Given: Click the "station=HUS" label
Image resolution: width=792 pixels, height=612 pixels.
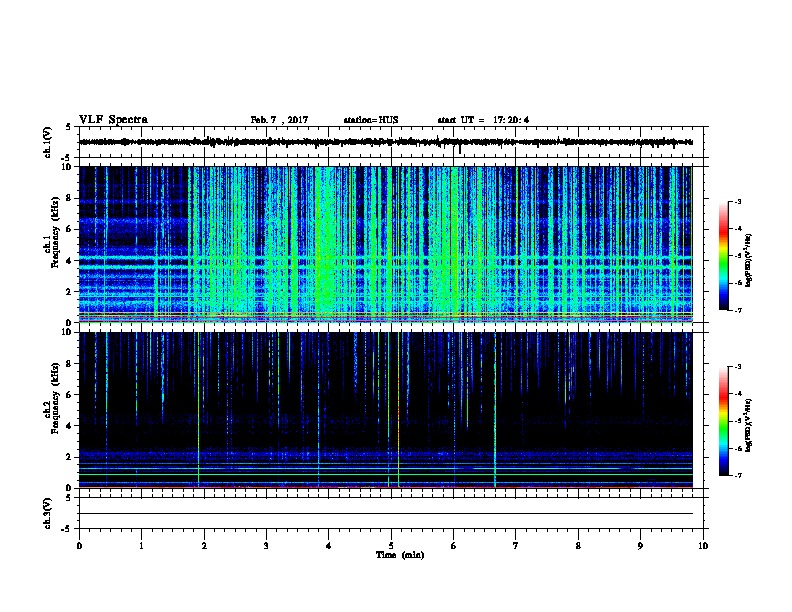Looking at the screenshot, I should click(371, 120).
